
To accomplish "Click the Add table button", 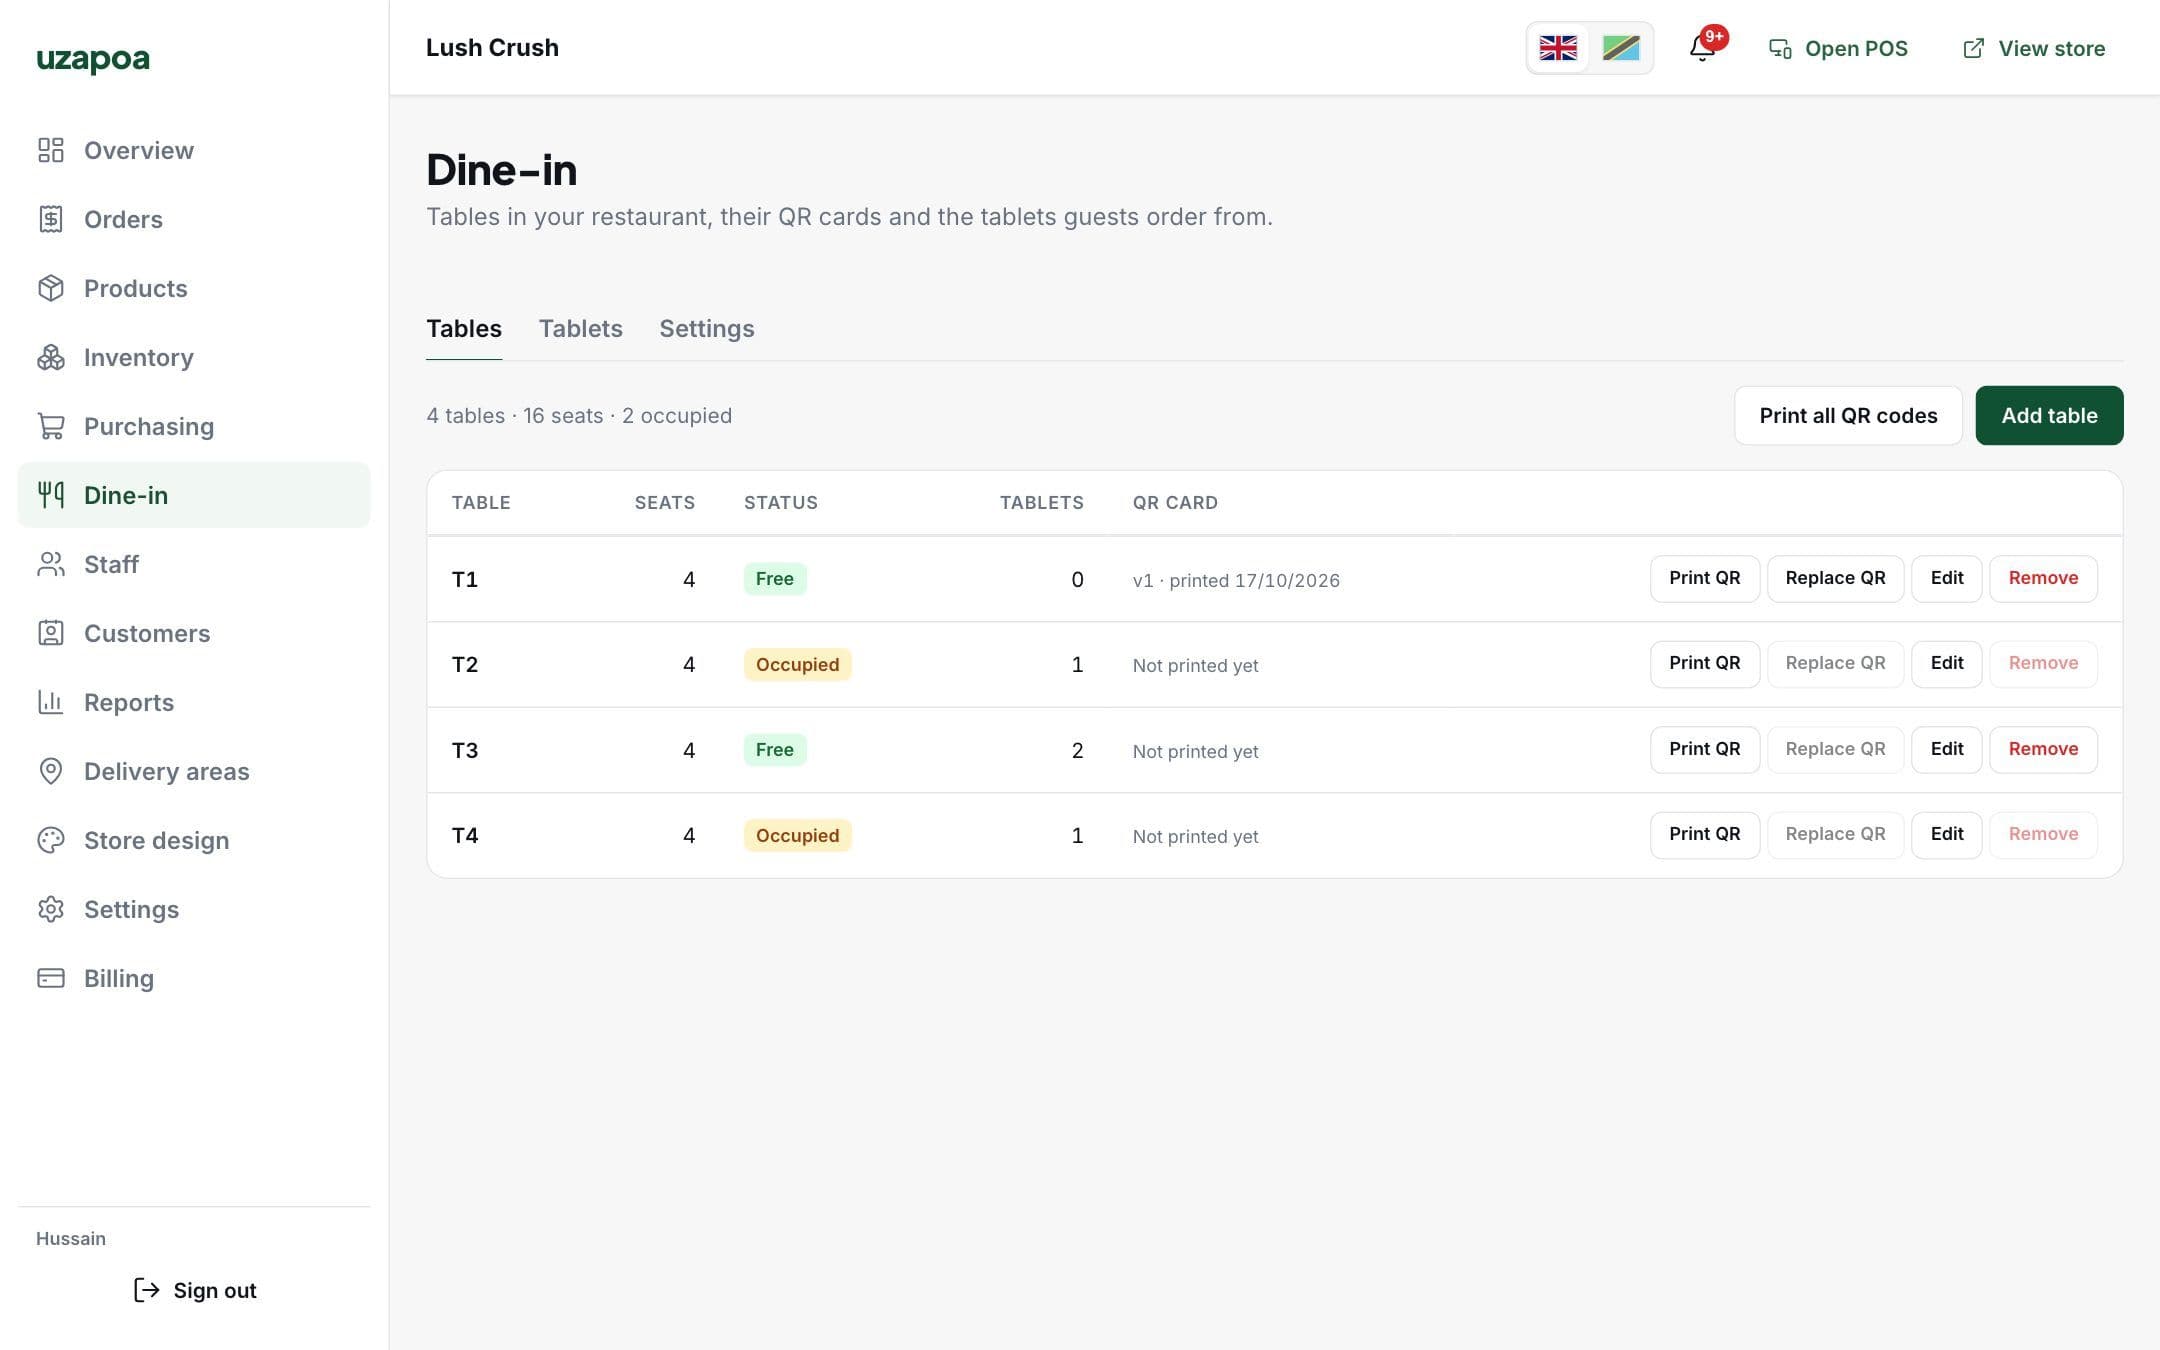I will click(x=2049, y=415).
